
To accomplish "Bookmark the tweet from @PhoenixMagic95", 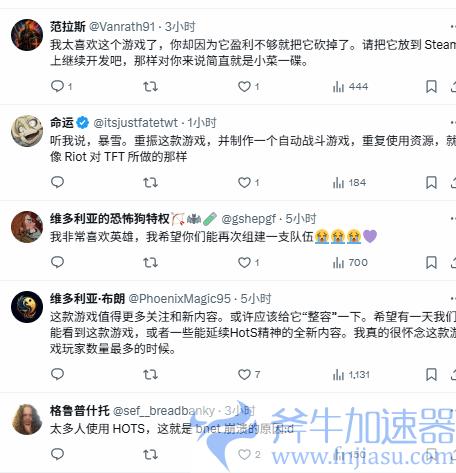I will [431, 374].
